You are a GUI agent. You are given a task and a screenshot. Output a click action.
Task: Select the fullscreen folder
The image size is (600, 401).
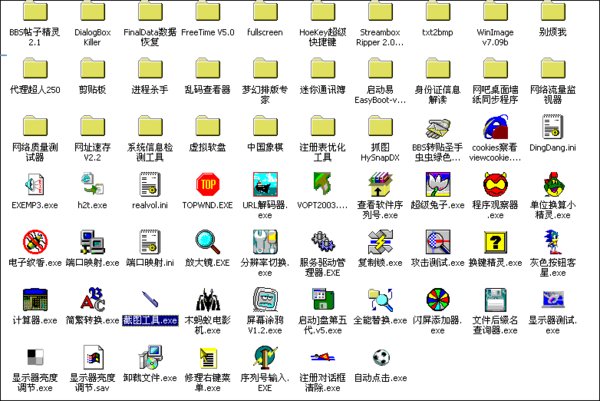point(265,11)
